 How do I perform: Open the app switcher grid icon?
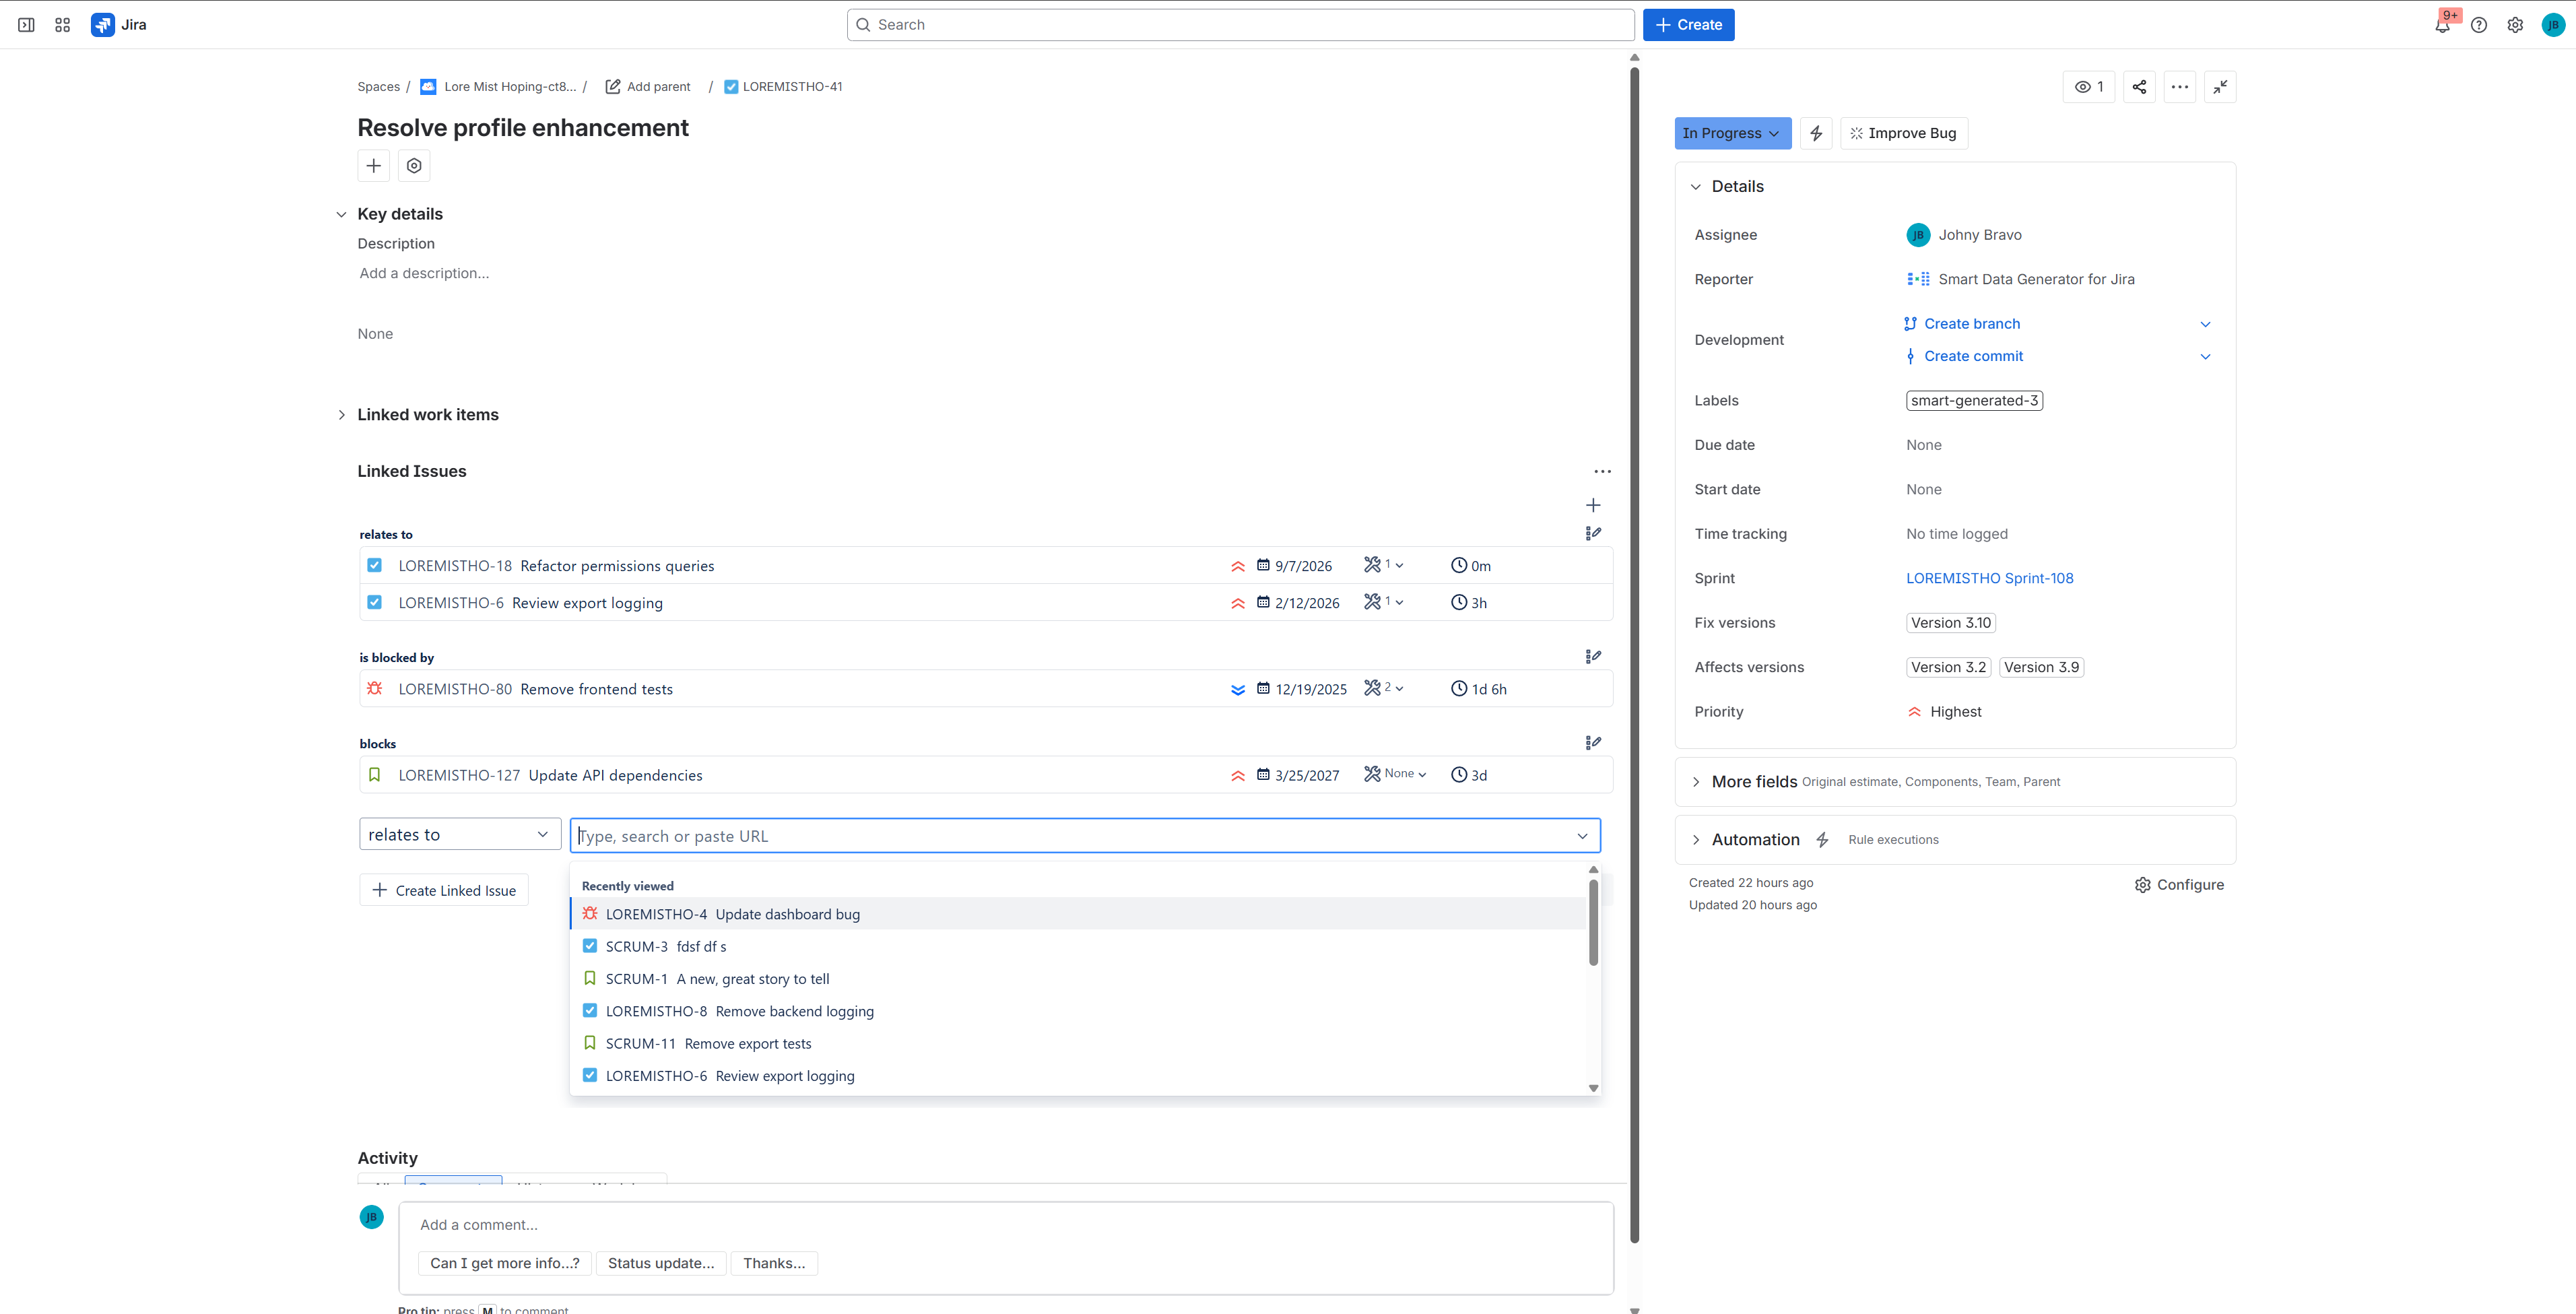63,25
